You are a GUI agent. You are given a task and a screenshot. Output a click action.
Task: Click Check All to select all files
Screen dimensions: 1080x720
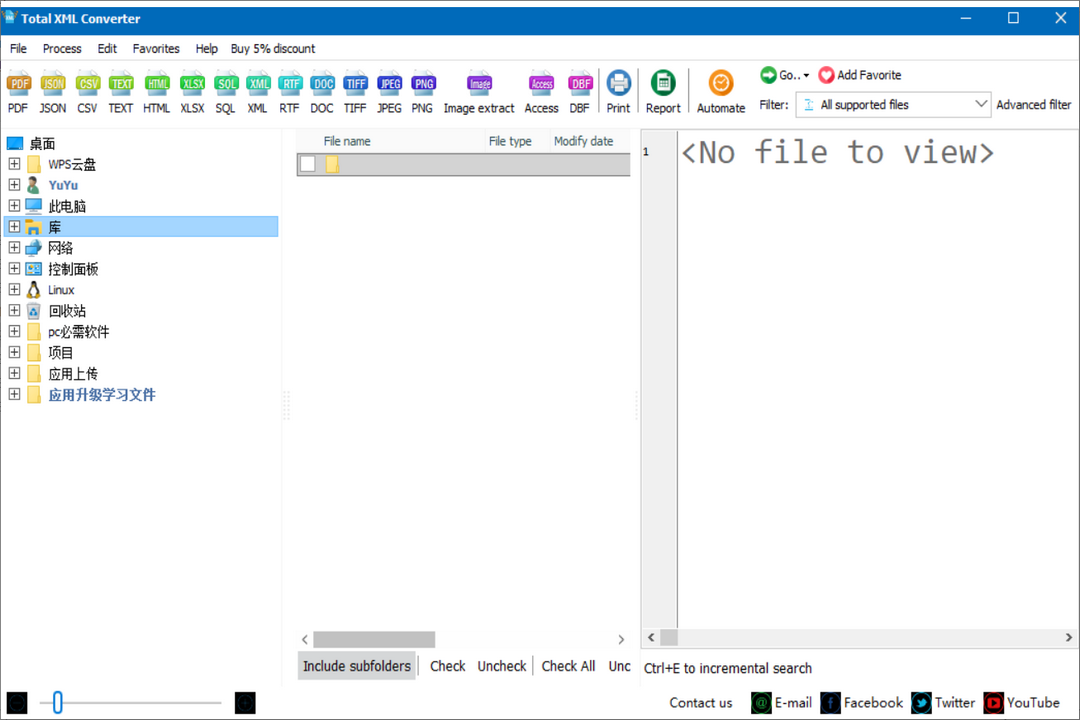pyautogui.click(x=568, y=665)
